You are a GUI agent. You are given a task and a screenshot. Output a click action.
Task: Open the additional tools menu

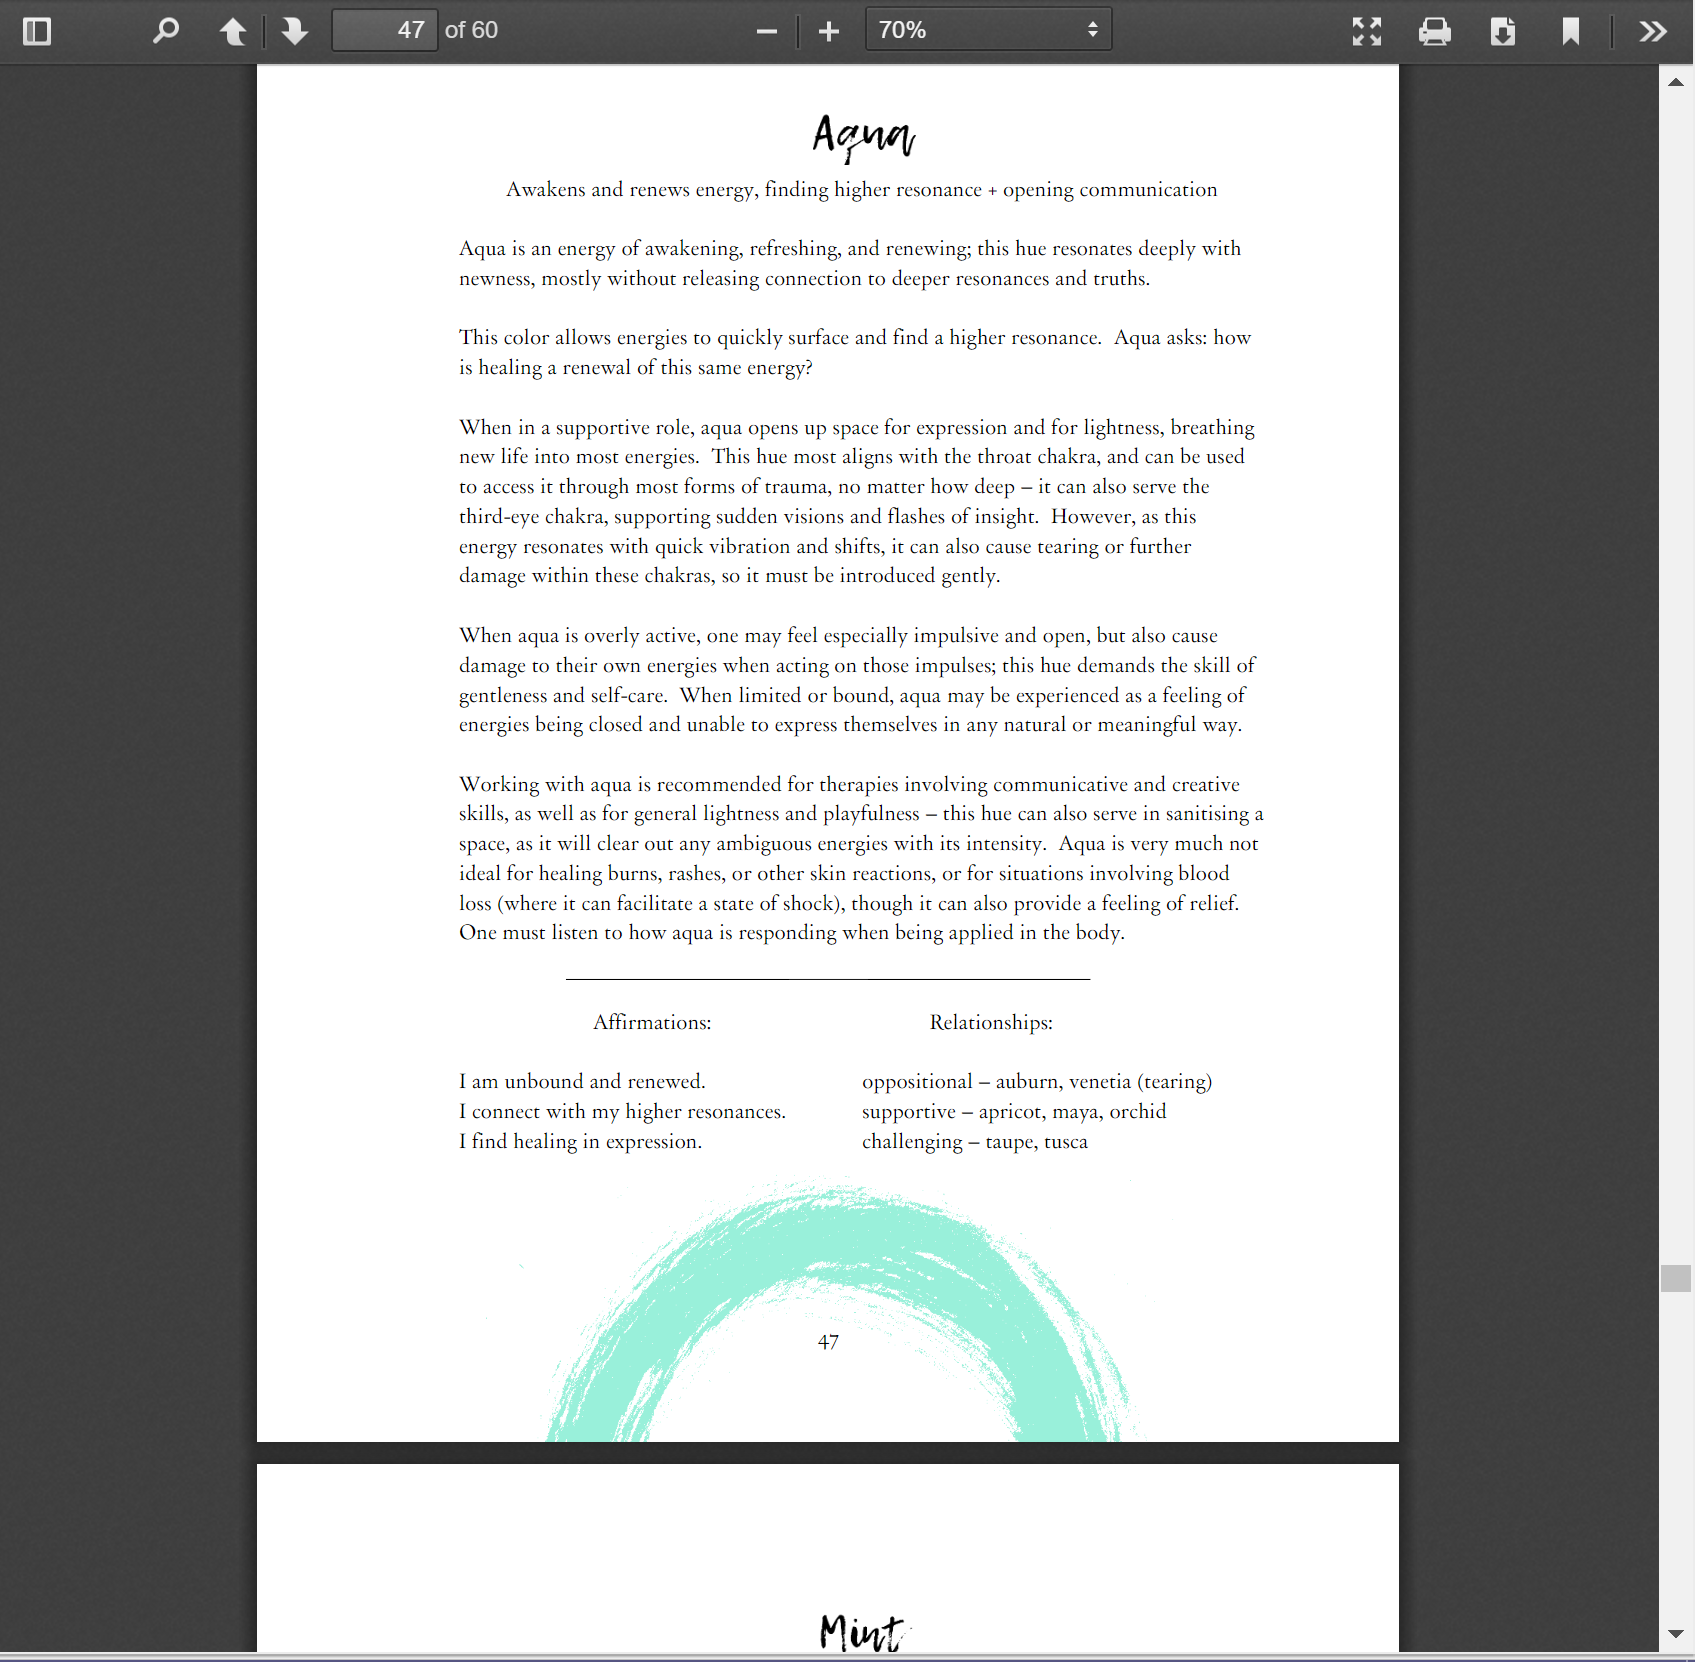click(x=1652, y=31)
